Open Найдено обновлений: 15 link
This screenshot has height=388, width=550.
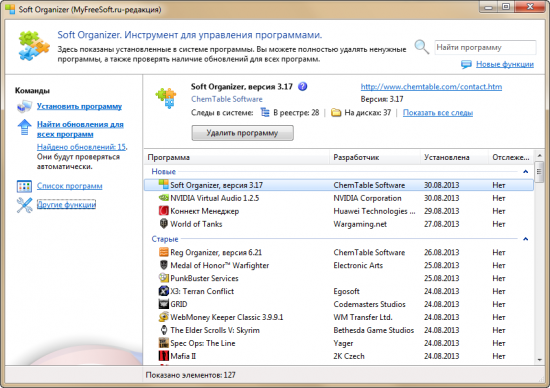pos(81,147)
